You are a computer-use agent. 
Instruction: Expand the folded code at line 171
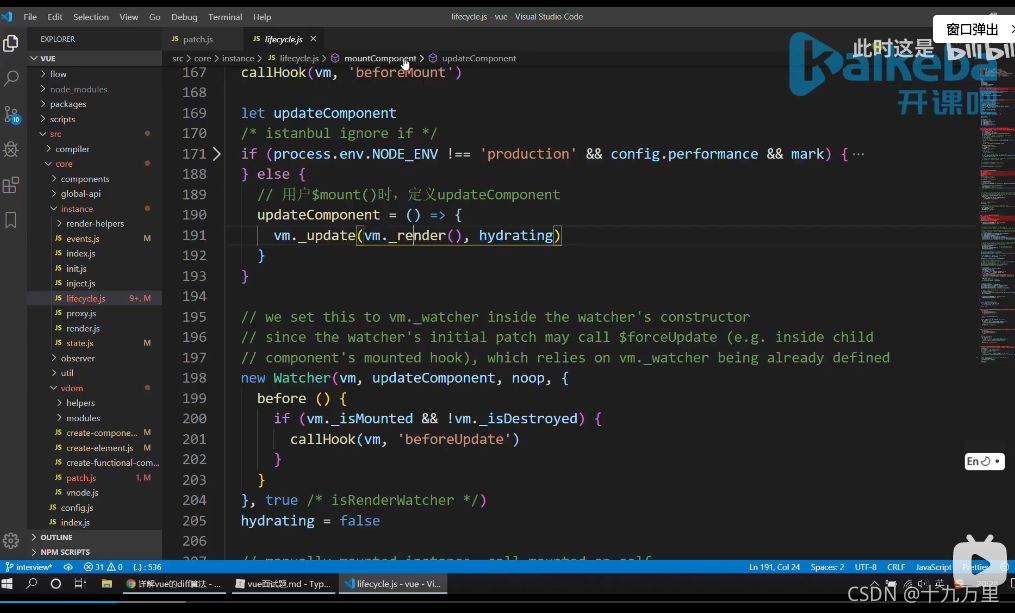pyautogui.click(x=216, y=154)
